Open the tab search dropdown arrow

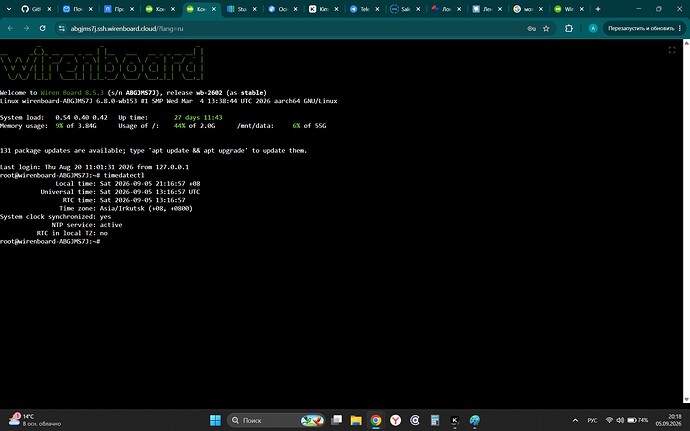[x=8, y=9]
